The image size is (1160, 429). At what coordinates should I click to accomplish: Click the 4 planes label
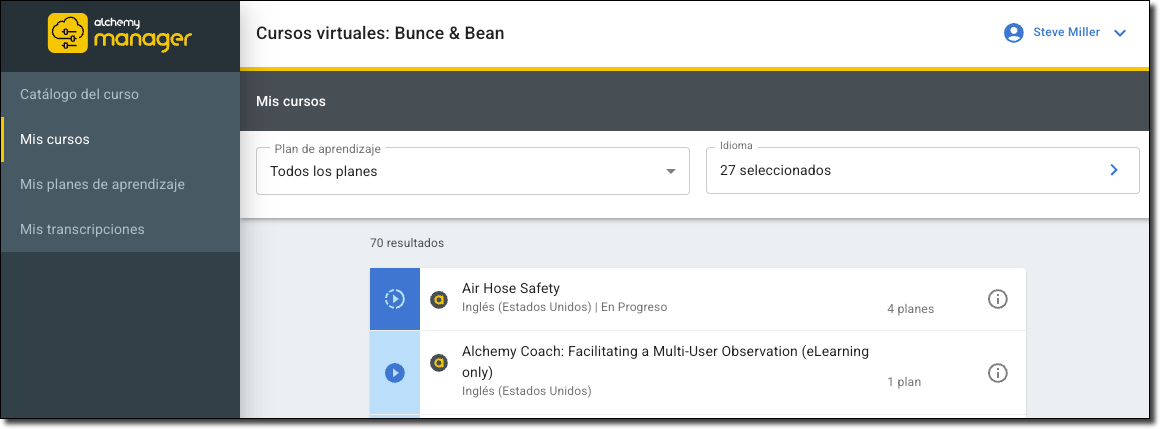(x=910, y=309)
